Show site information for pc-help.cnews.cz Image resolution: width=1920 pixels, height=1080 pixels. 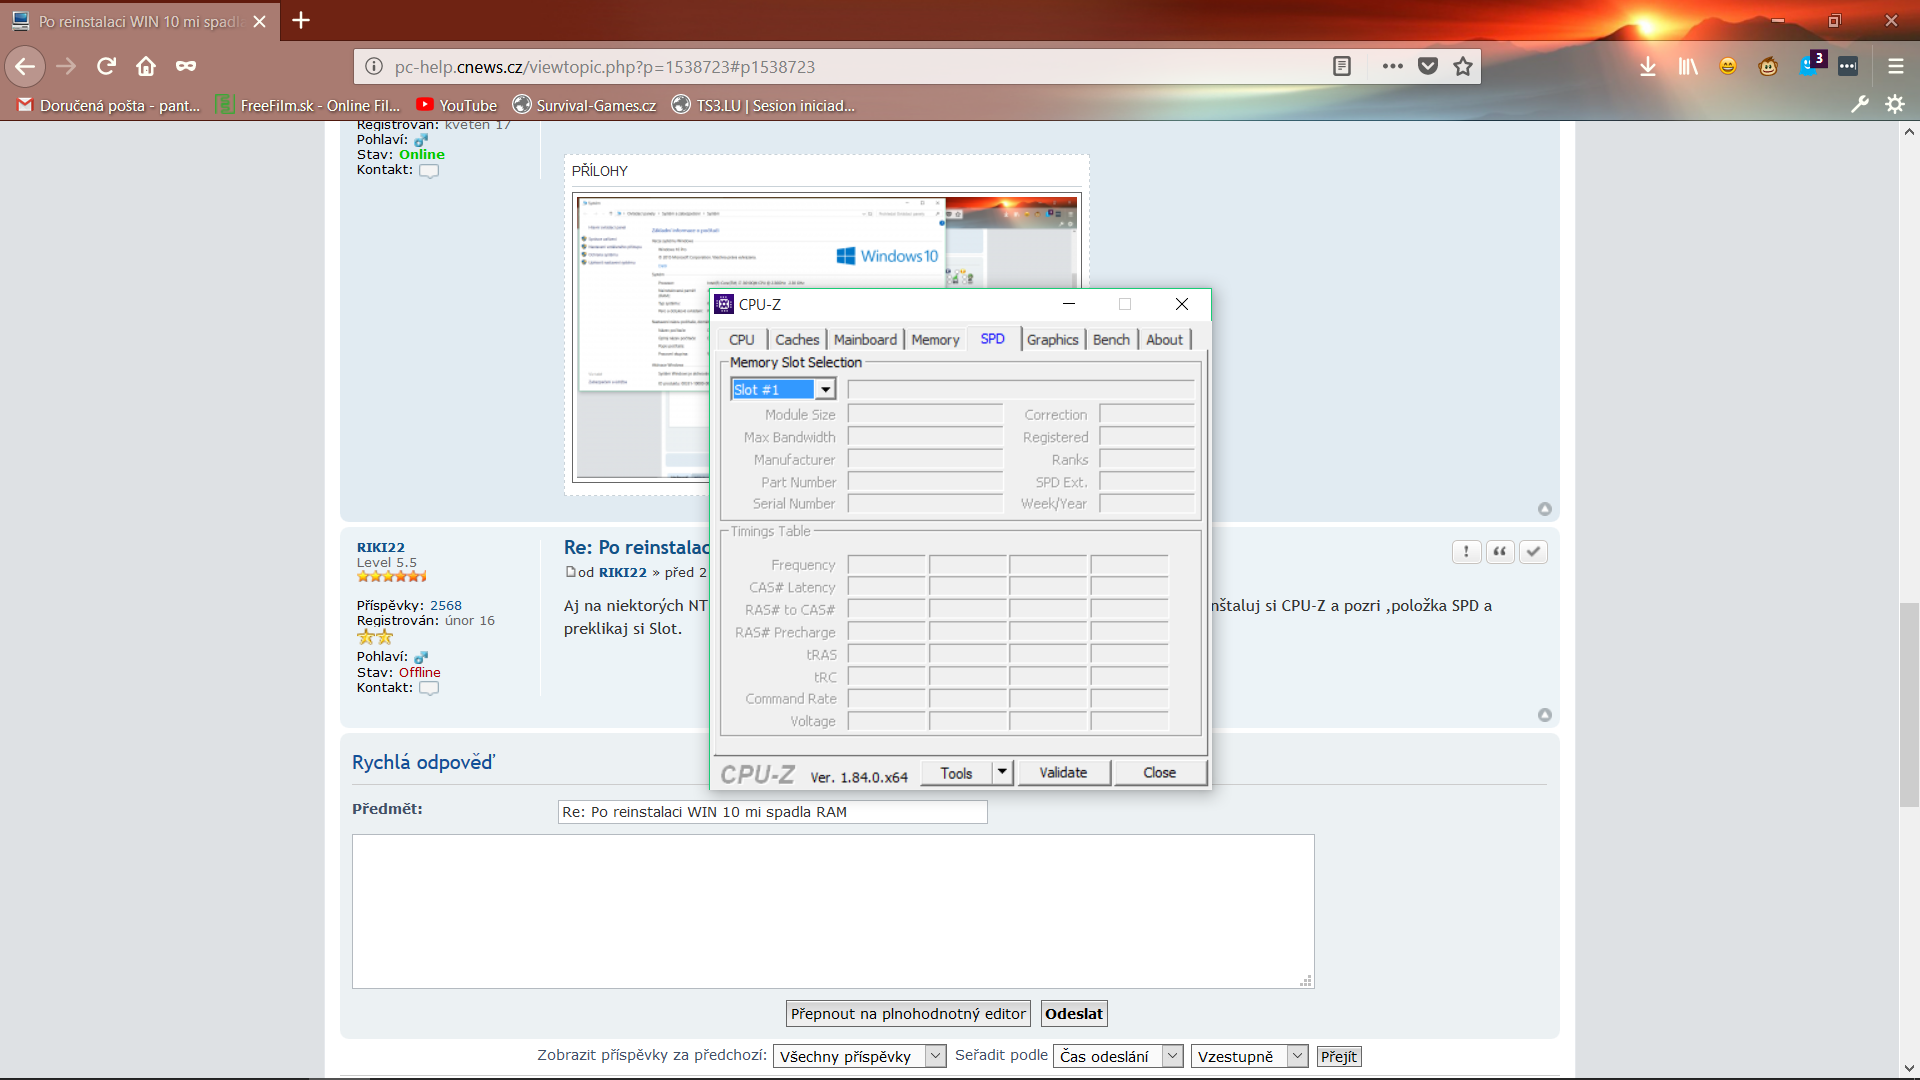coord(374,67)
